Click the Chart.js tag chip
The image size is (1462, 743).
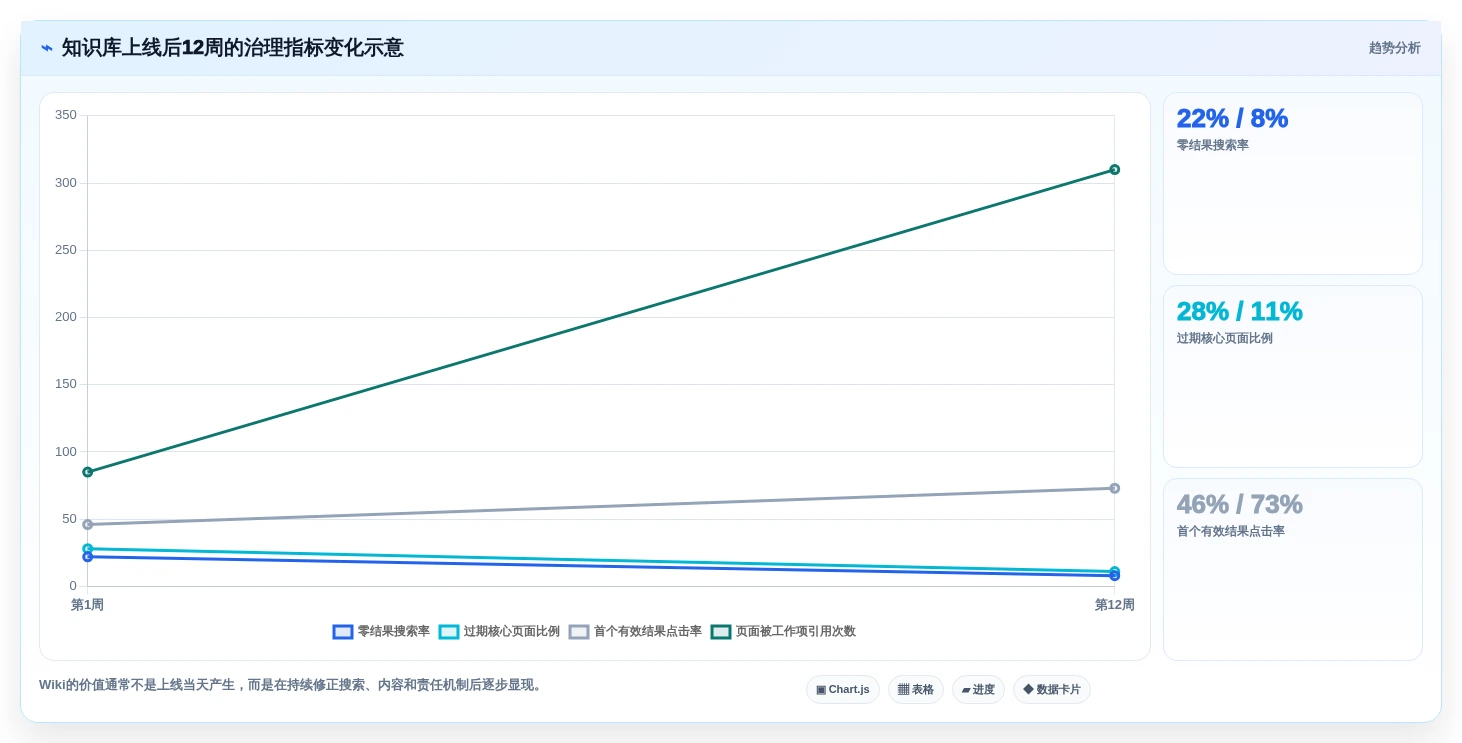(x=843, y=690)
